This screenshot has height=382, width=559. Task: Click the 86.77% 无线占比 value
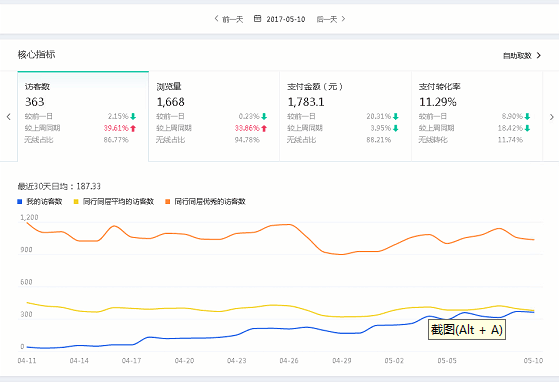pos(116,140)
